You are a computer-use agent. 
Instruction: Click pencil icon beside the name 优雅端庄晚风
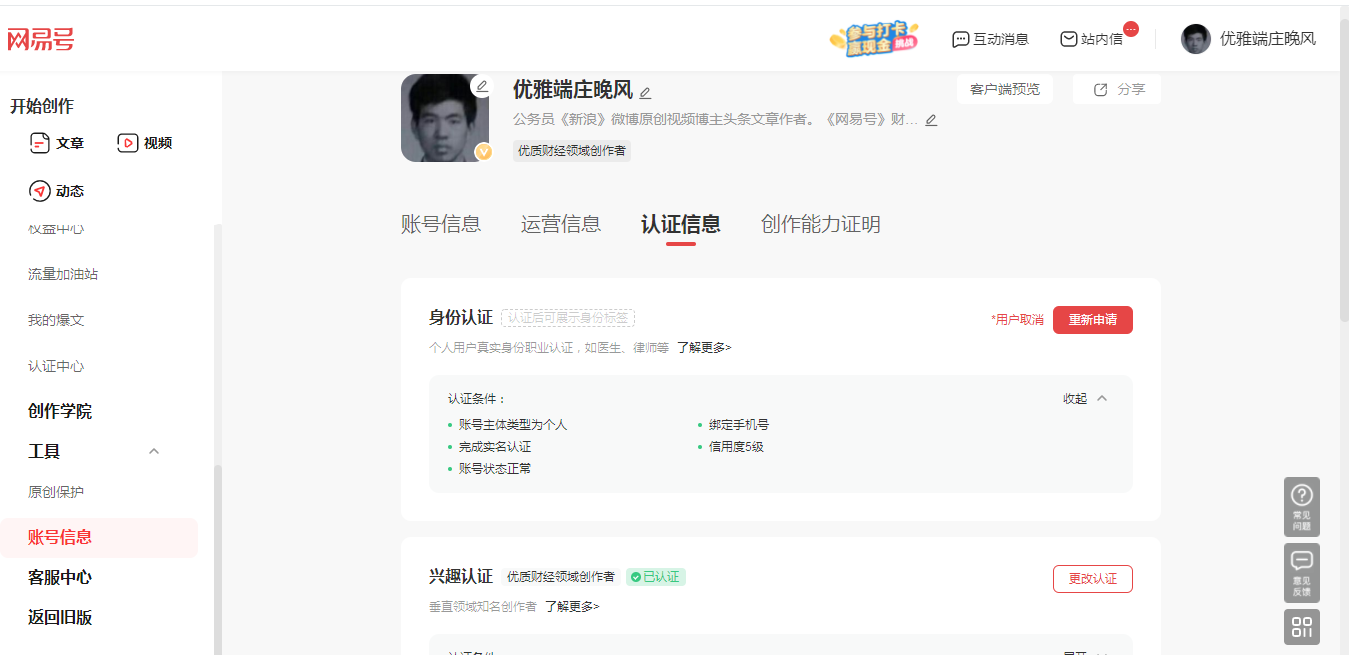[x=645, y=93]
